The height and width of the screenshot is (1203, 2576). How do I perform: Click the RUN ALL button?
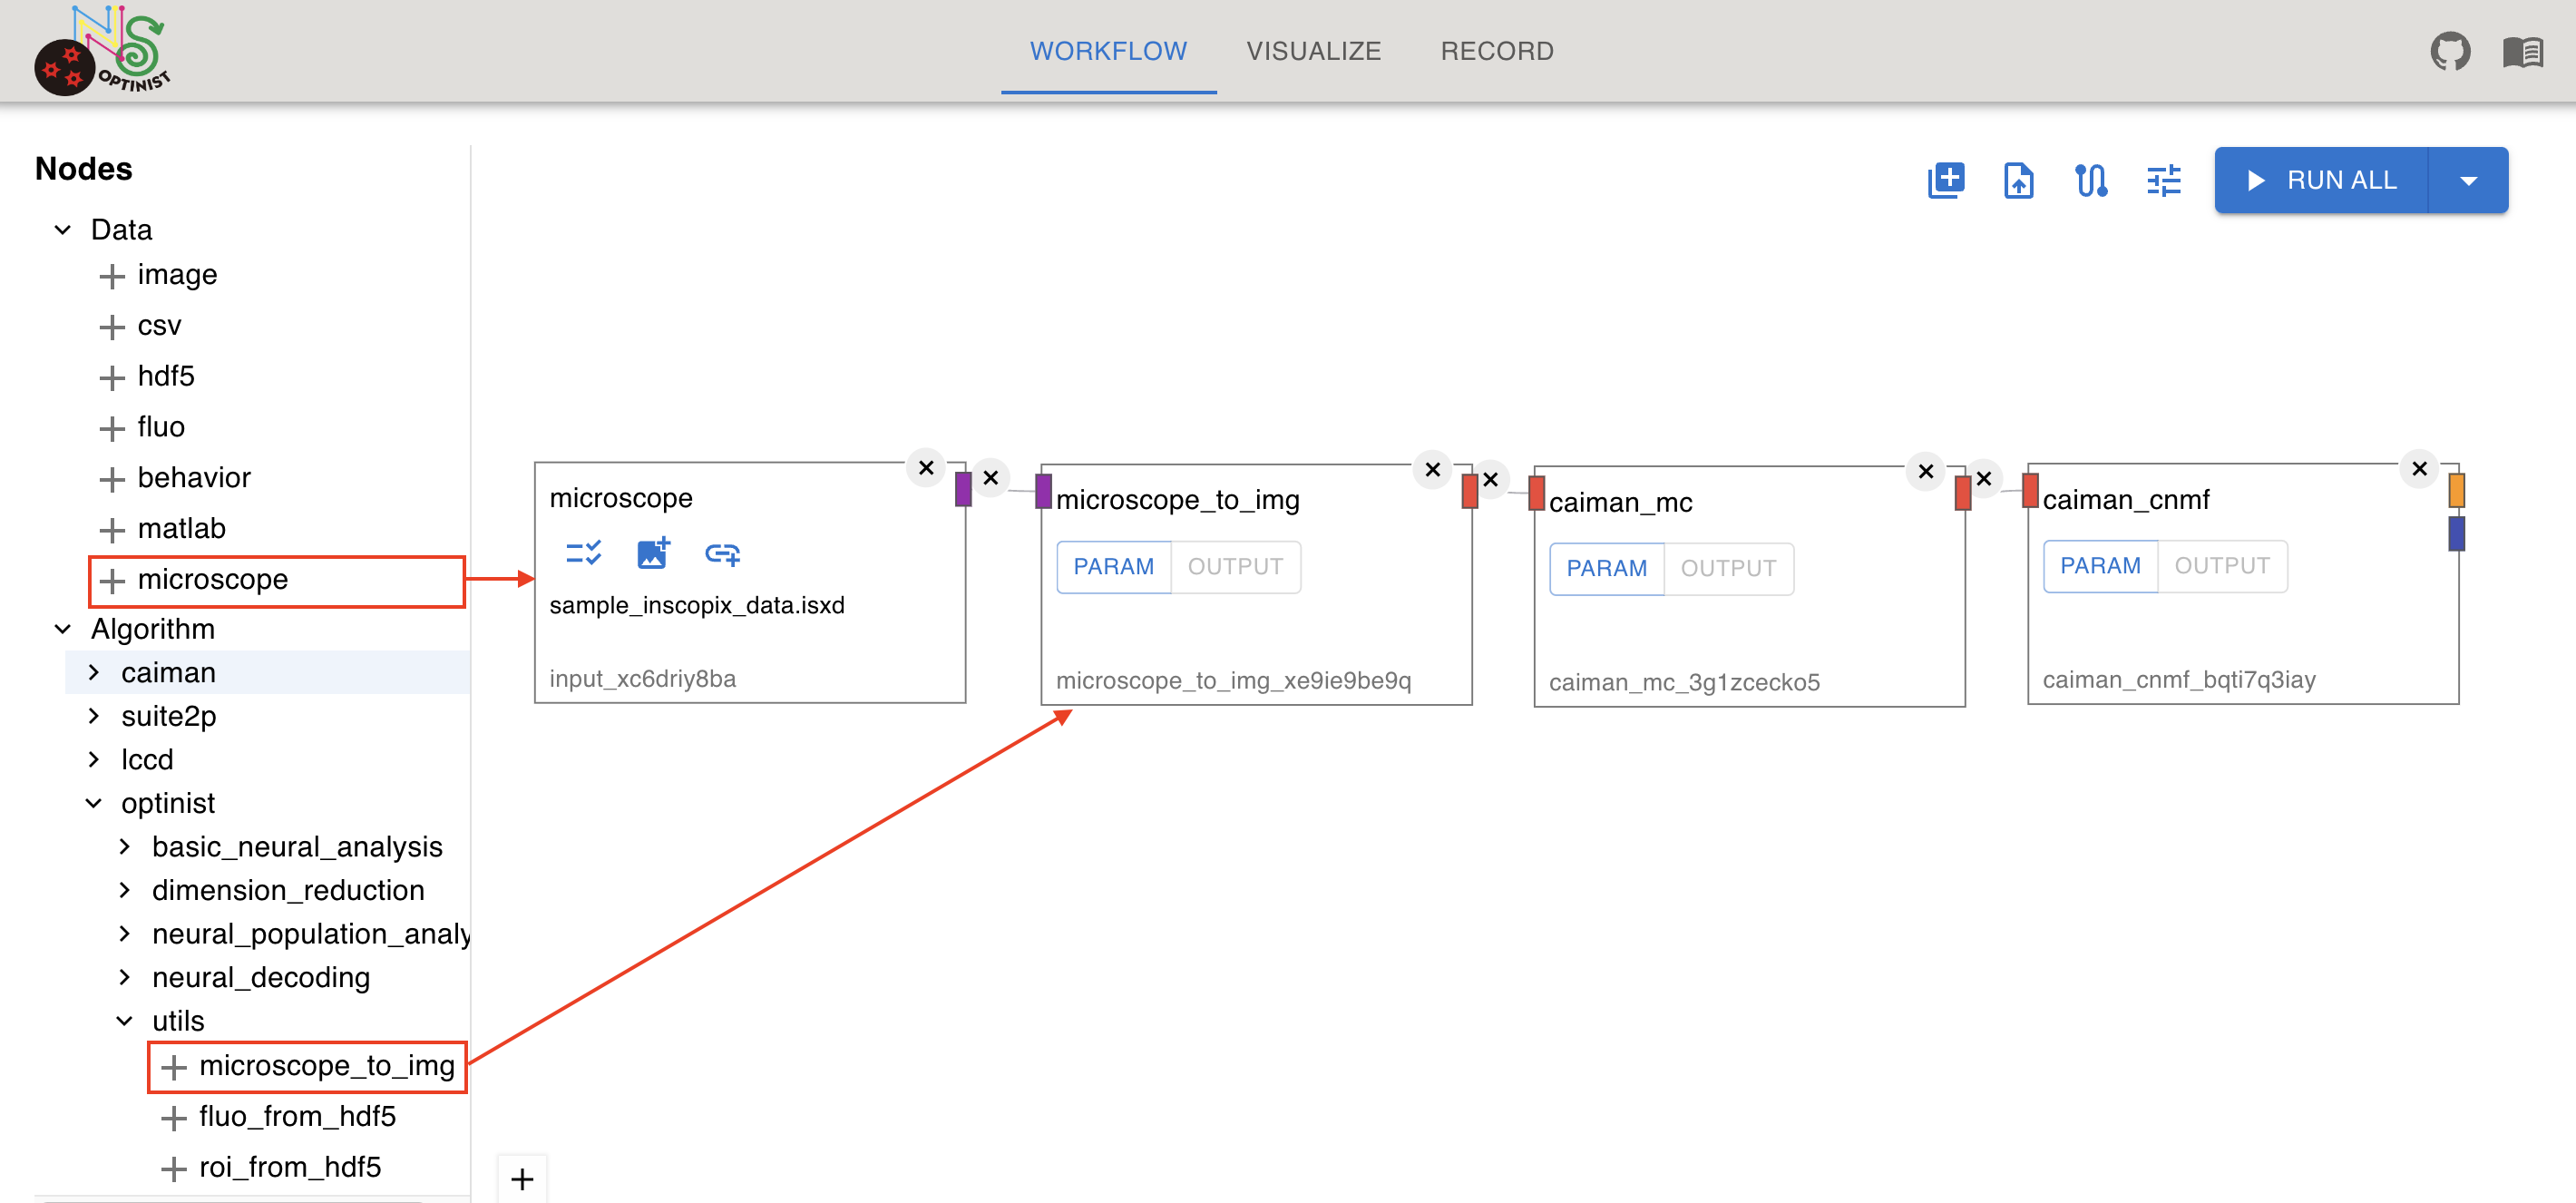pos(2320,181)
